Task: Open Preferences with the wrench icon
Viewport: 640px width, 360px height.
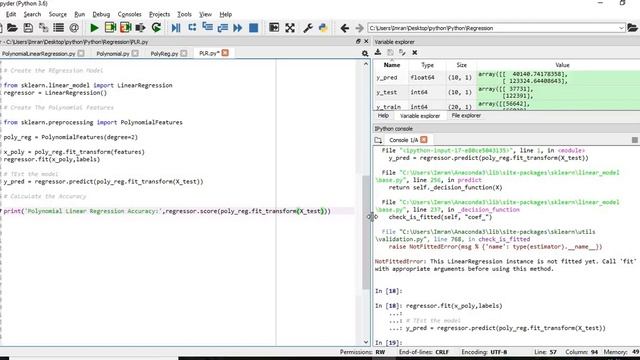Action: pyautogui.click(x=308, y=28)
